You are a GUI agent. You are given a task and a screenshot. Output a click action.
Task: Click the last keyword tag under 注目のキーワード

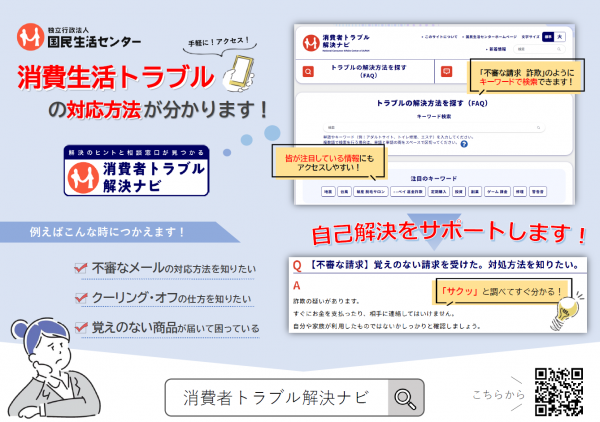[x=538, y=192]
